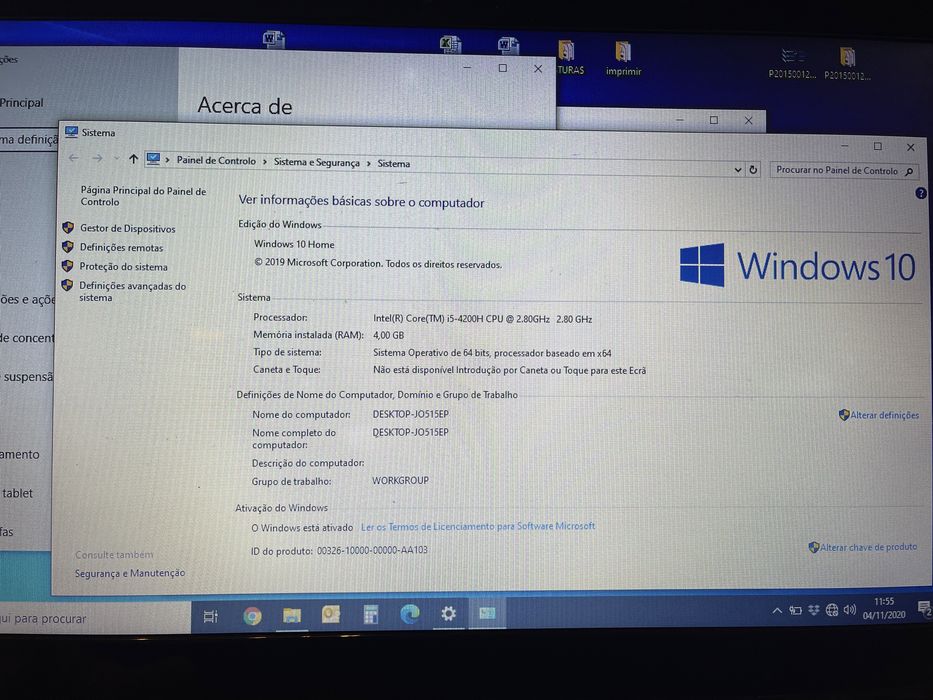
Task: Open Outlook from taskbar
Action: click(331, 615)
